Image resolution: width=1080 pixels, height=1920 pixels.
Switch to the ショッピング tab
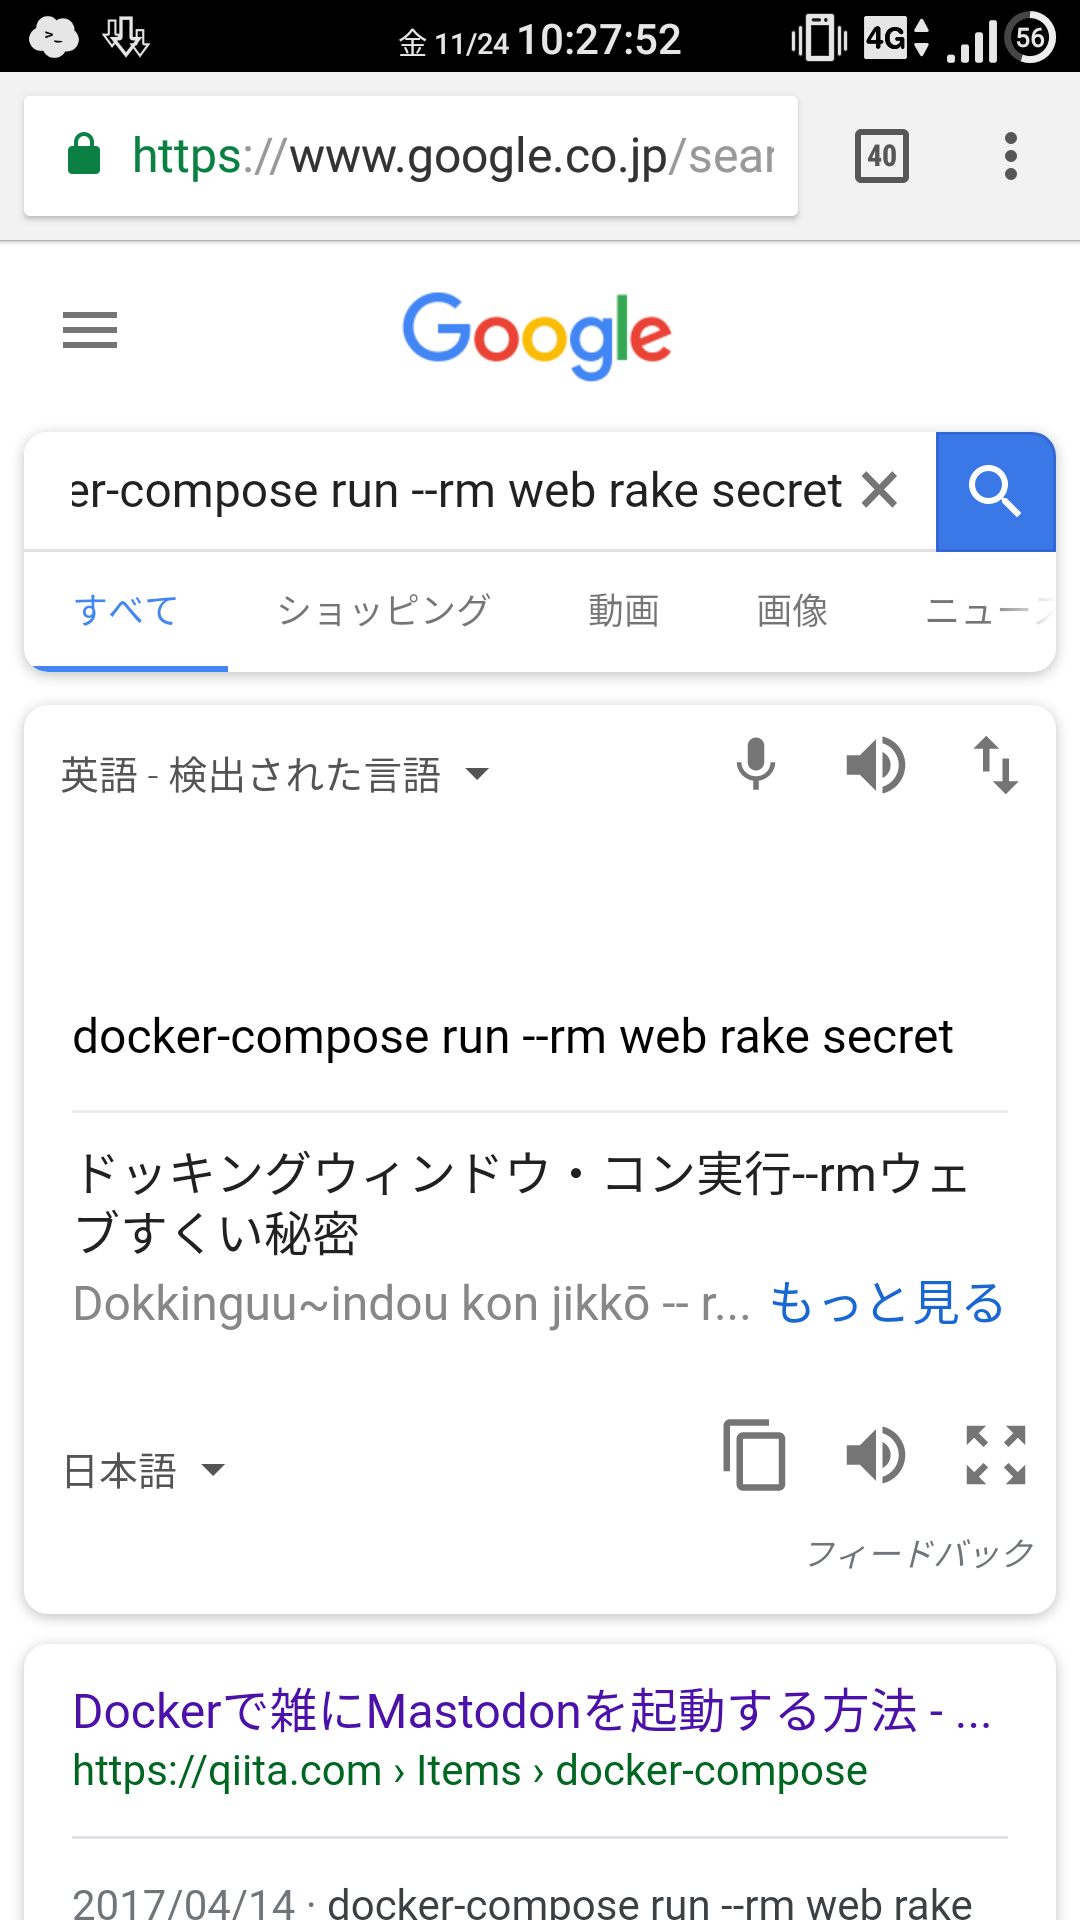(x=384, y=610)
